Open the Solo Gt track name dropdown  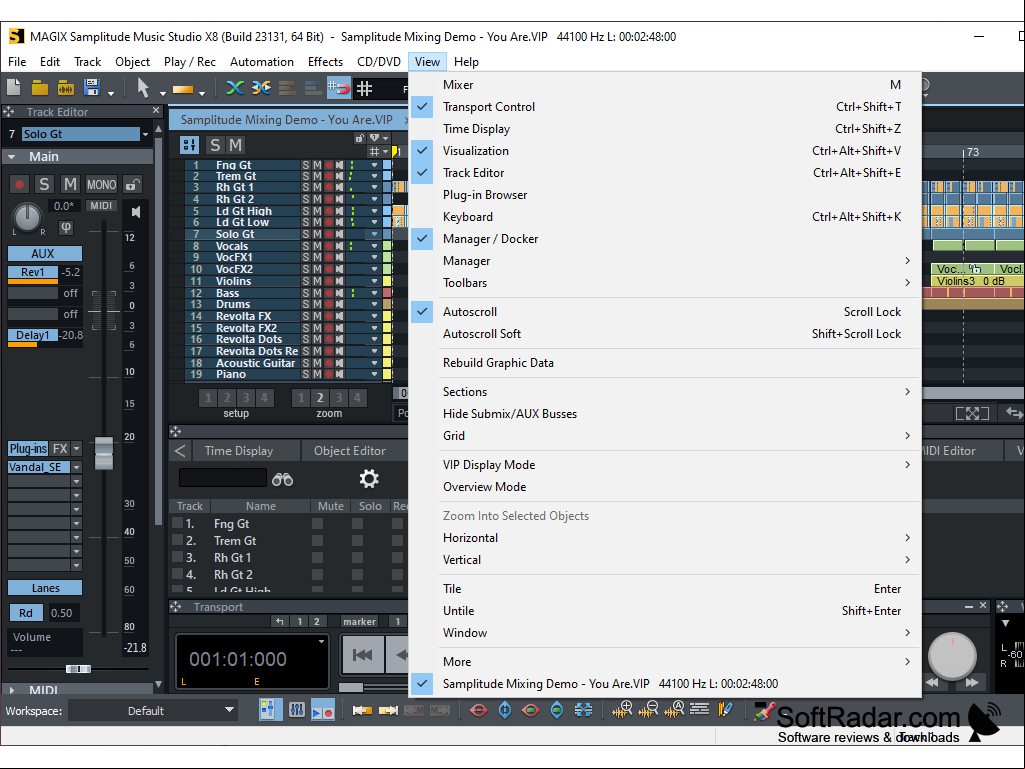coord(145,134)
